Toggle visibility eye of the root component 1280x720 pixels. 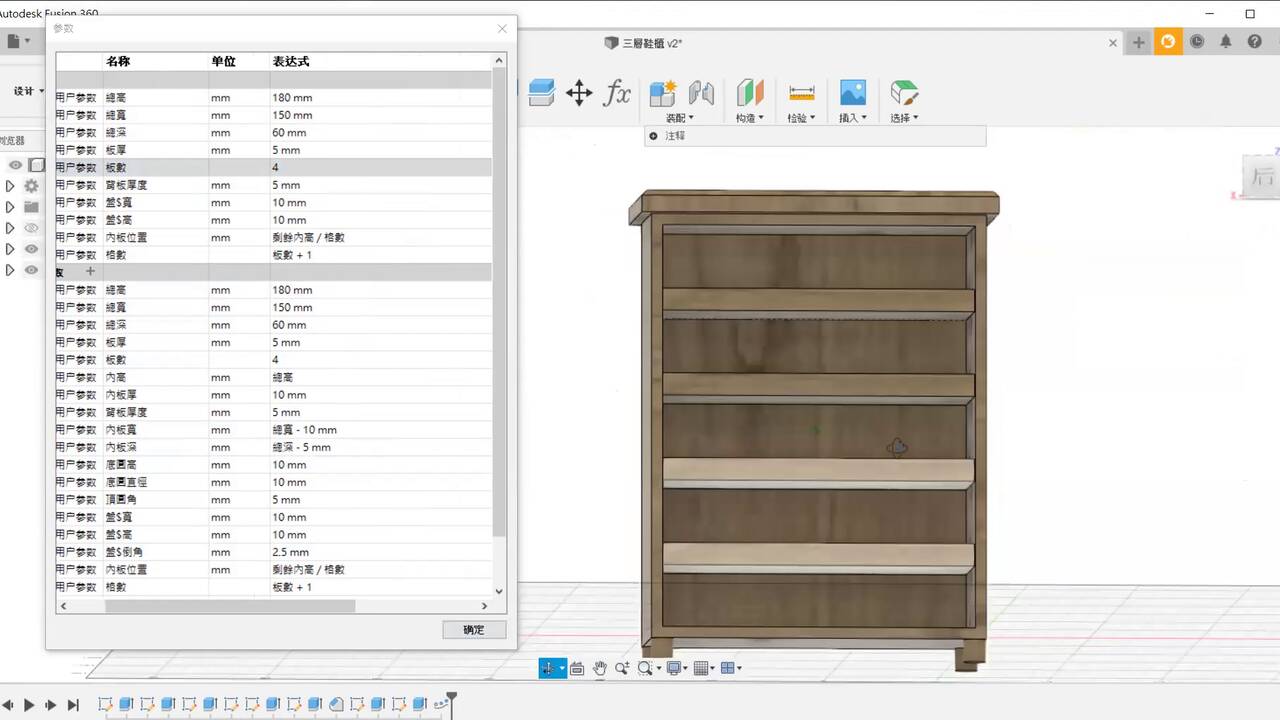(15, 165)
